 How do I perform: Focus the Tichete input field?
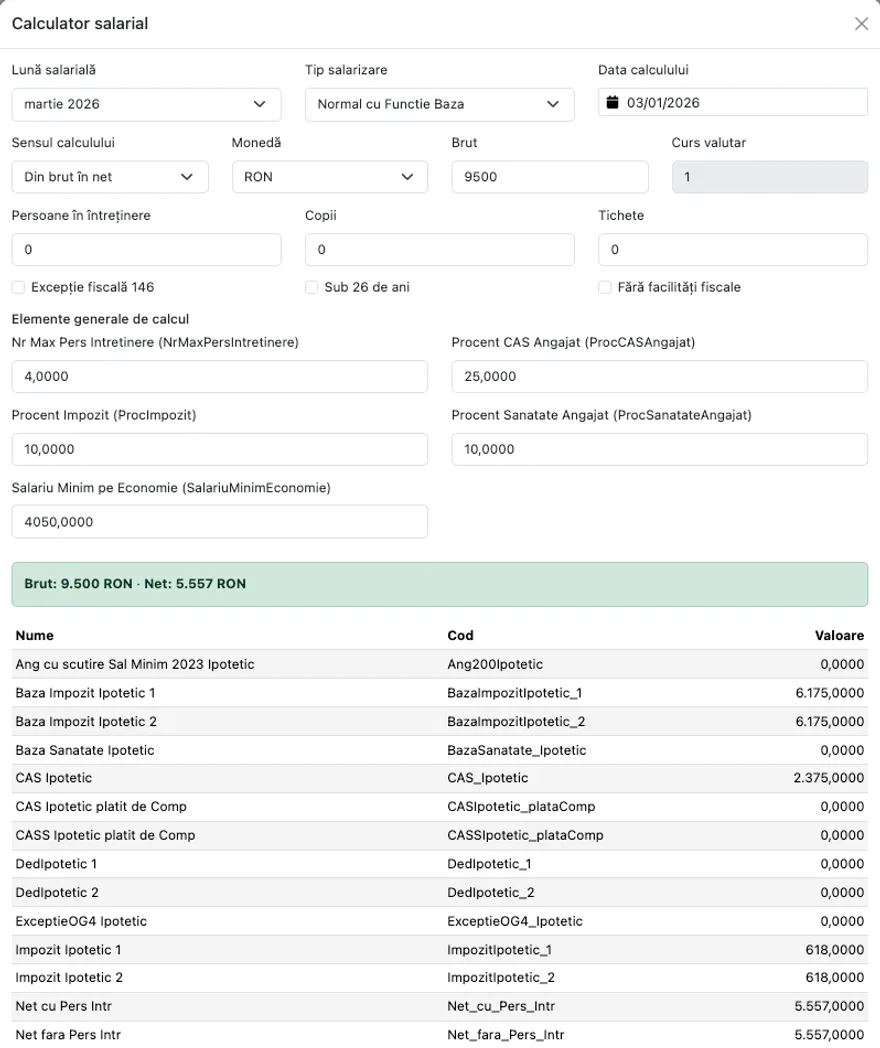(x=733, y=250)
